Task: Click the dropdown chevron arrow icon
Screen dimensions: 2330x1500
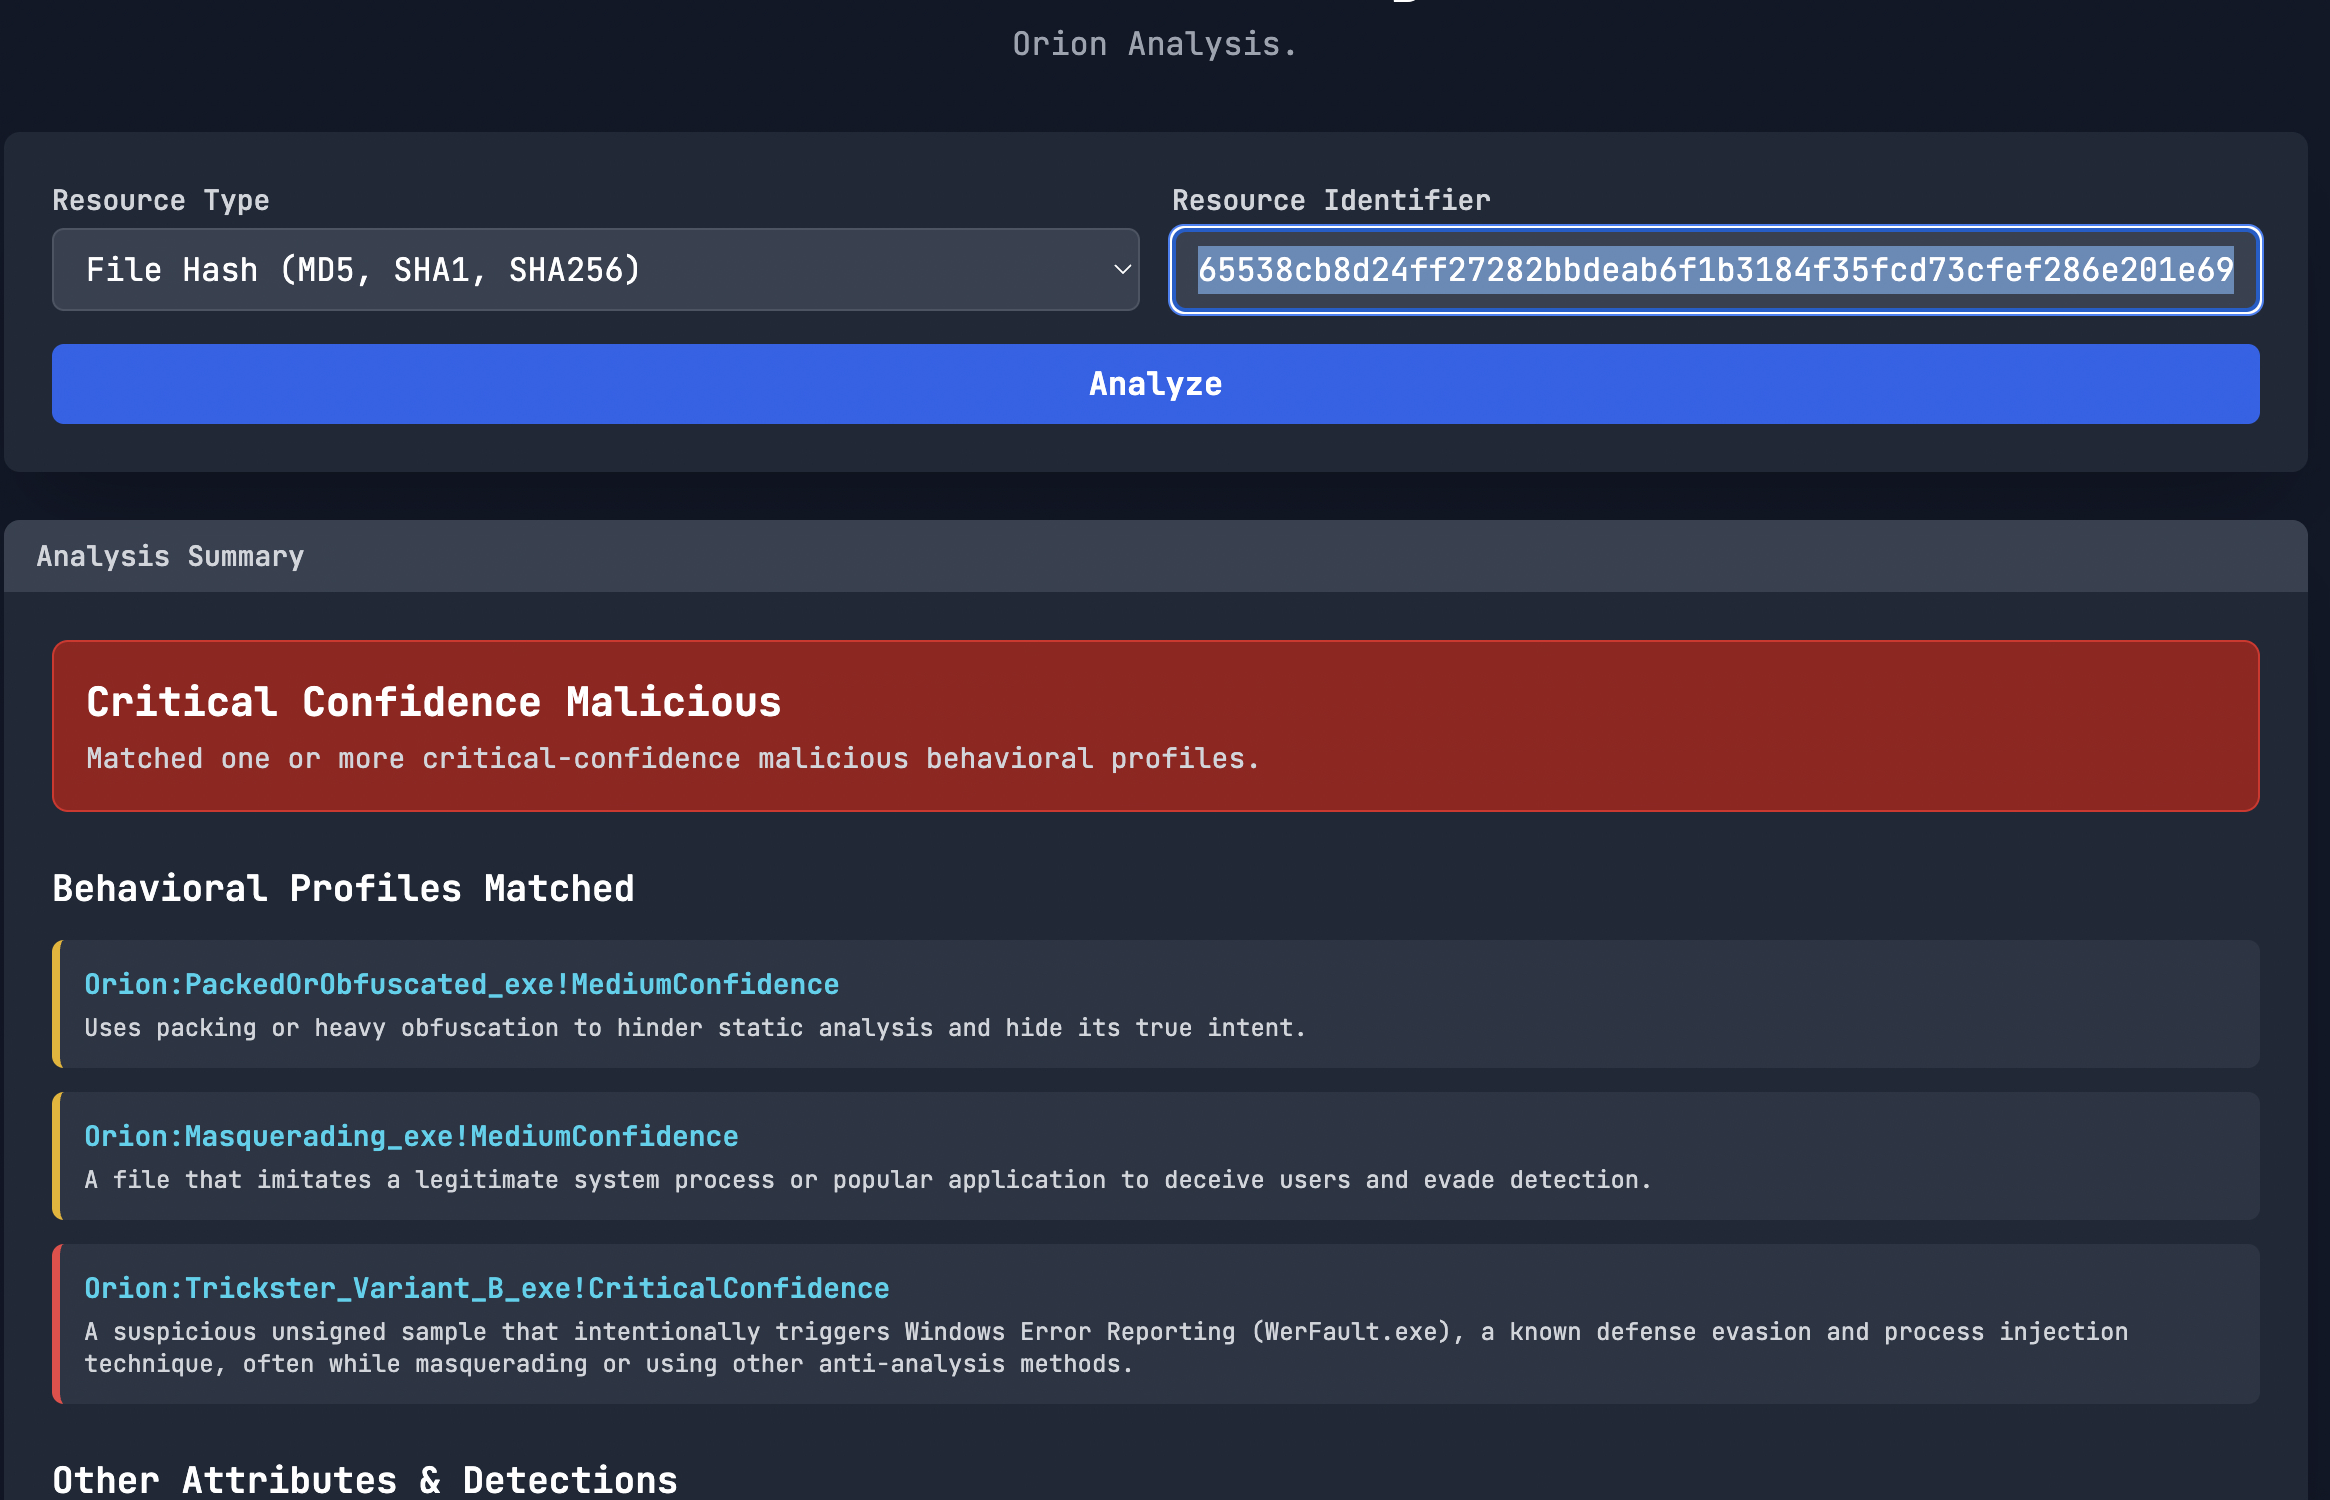Action: click(x=1122, y=270)
